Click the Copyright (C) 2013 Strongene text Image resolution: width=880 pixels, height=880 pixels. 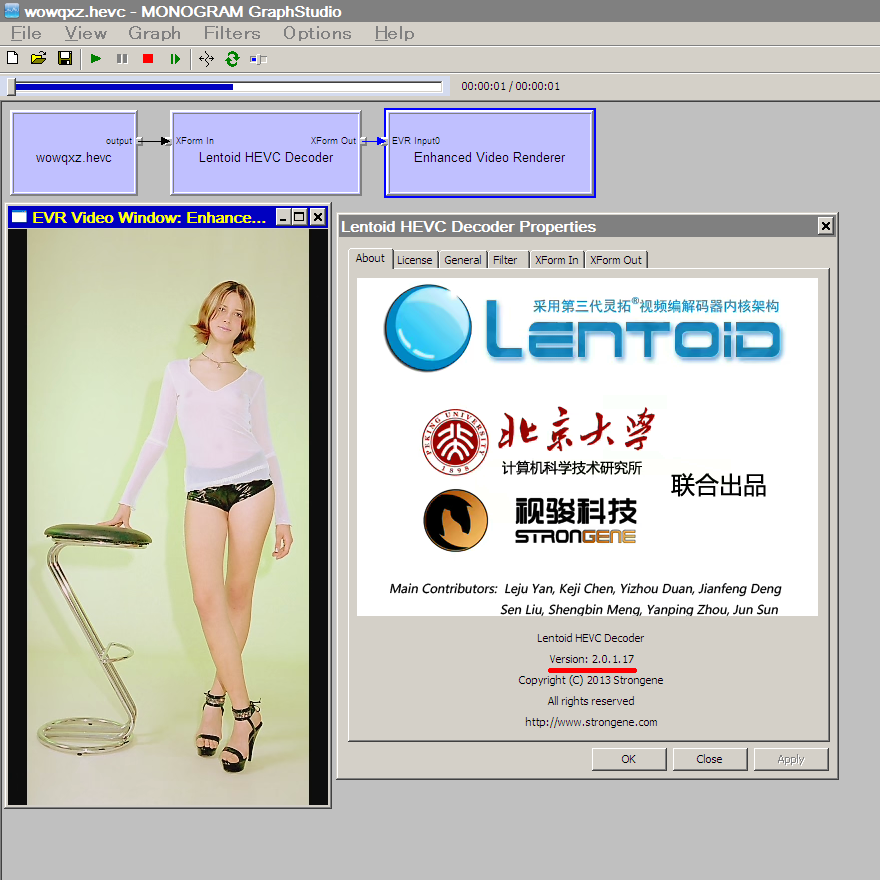coord(590,680)
